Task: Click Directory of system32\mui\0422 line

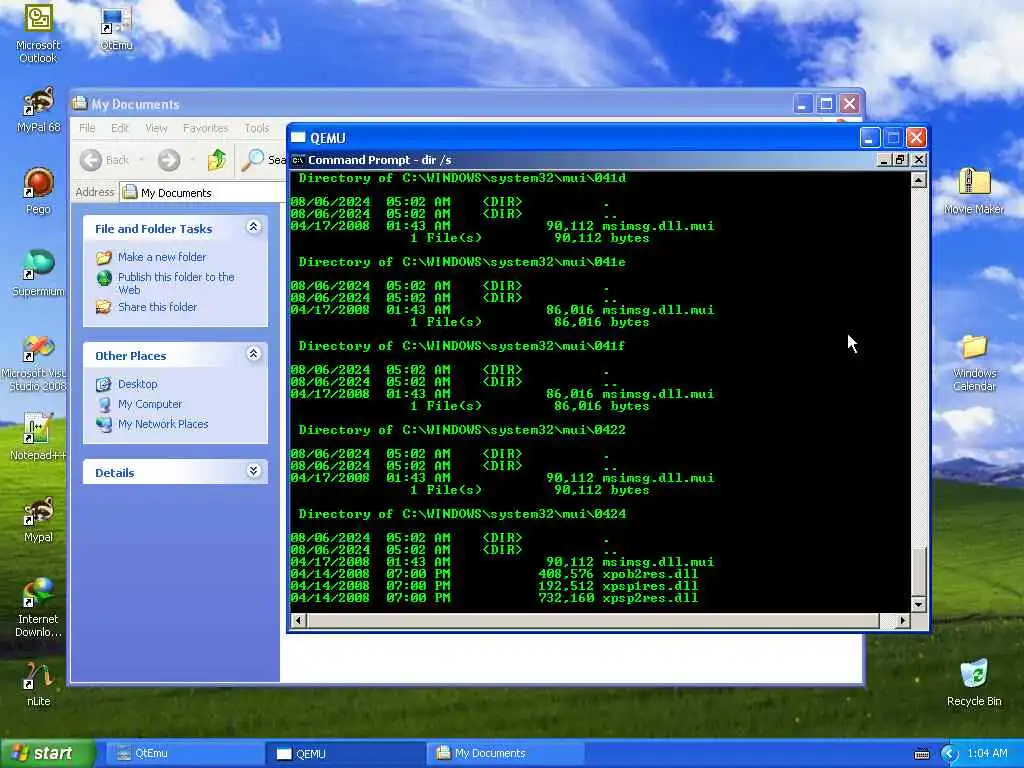Action: [462, 430]
